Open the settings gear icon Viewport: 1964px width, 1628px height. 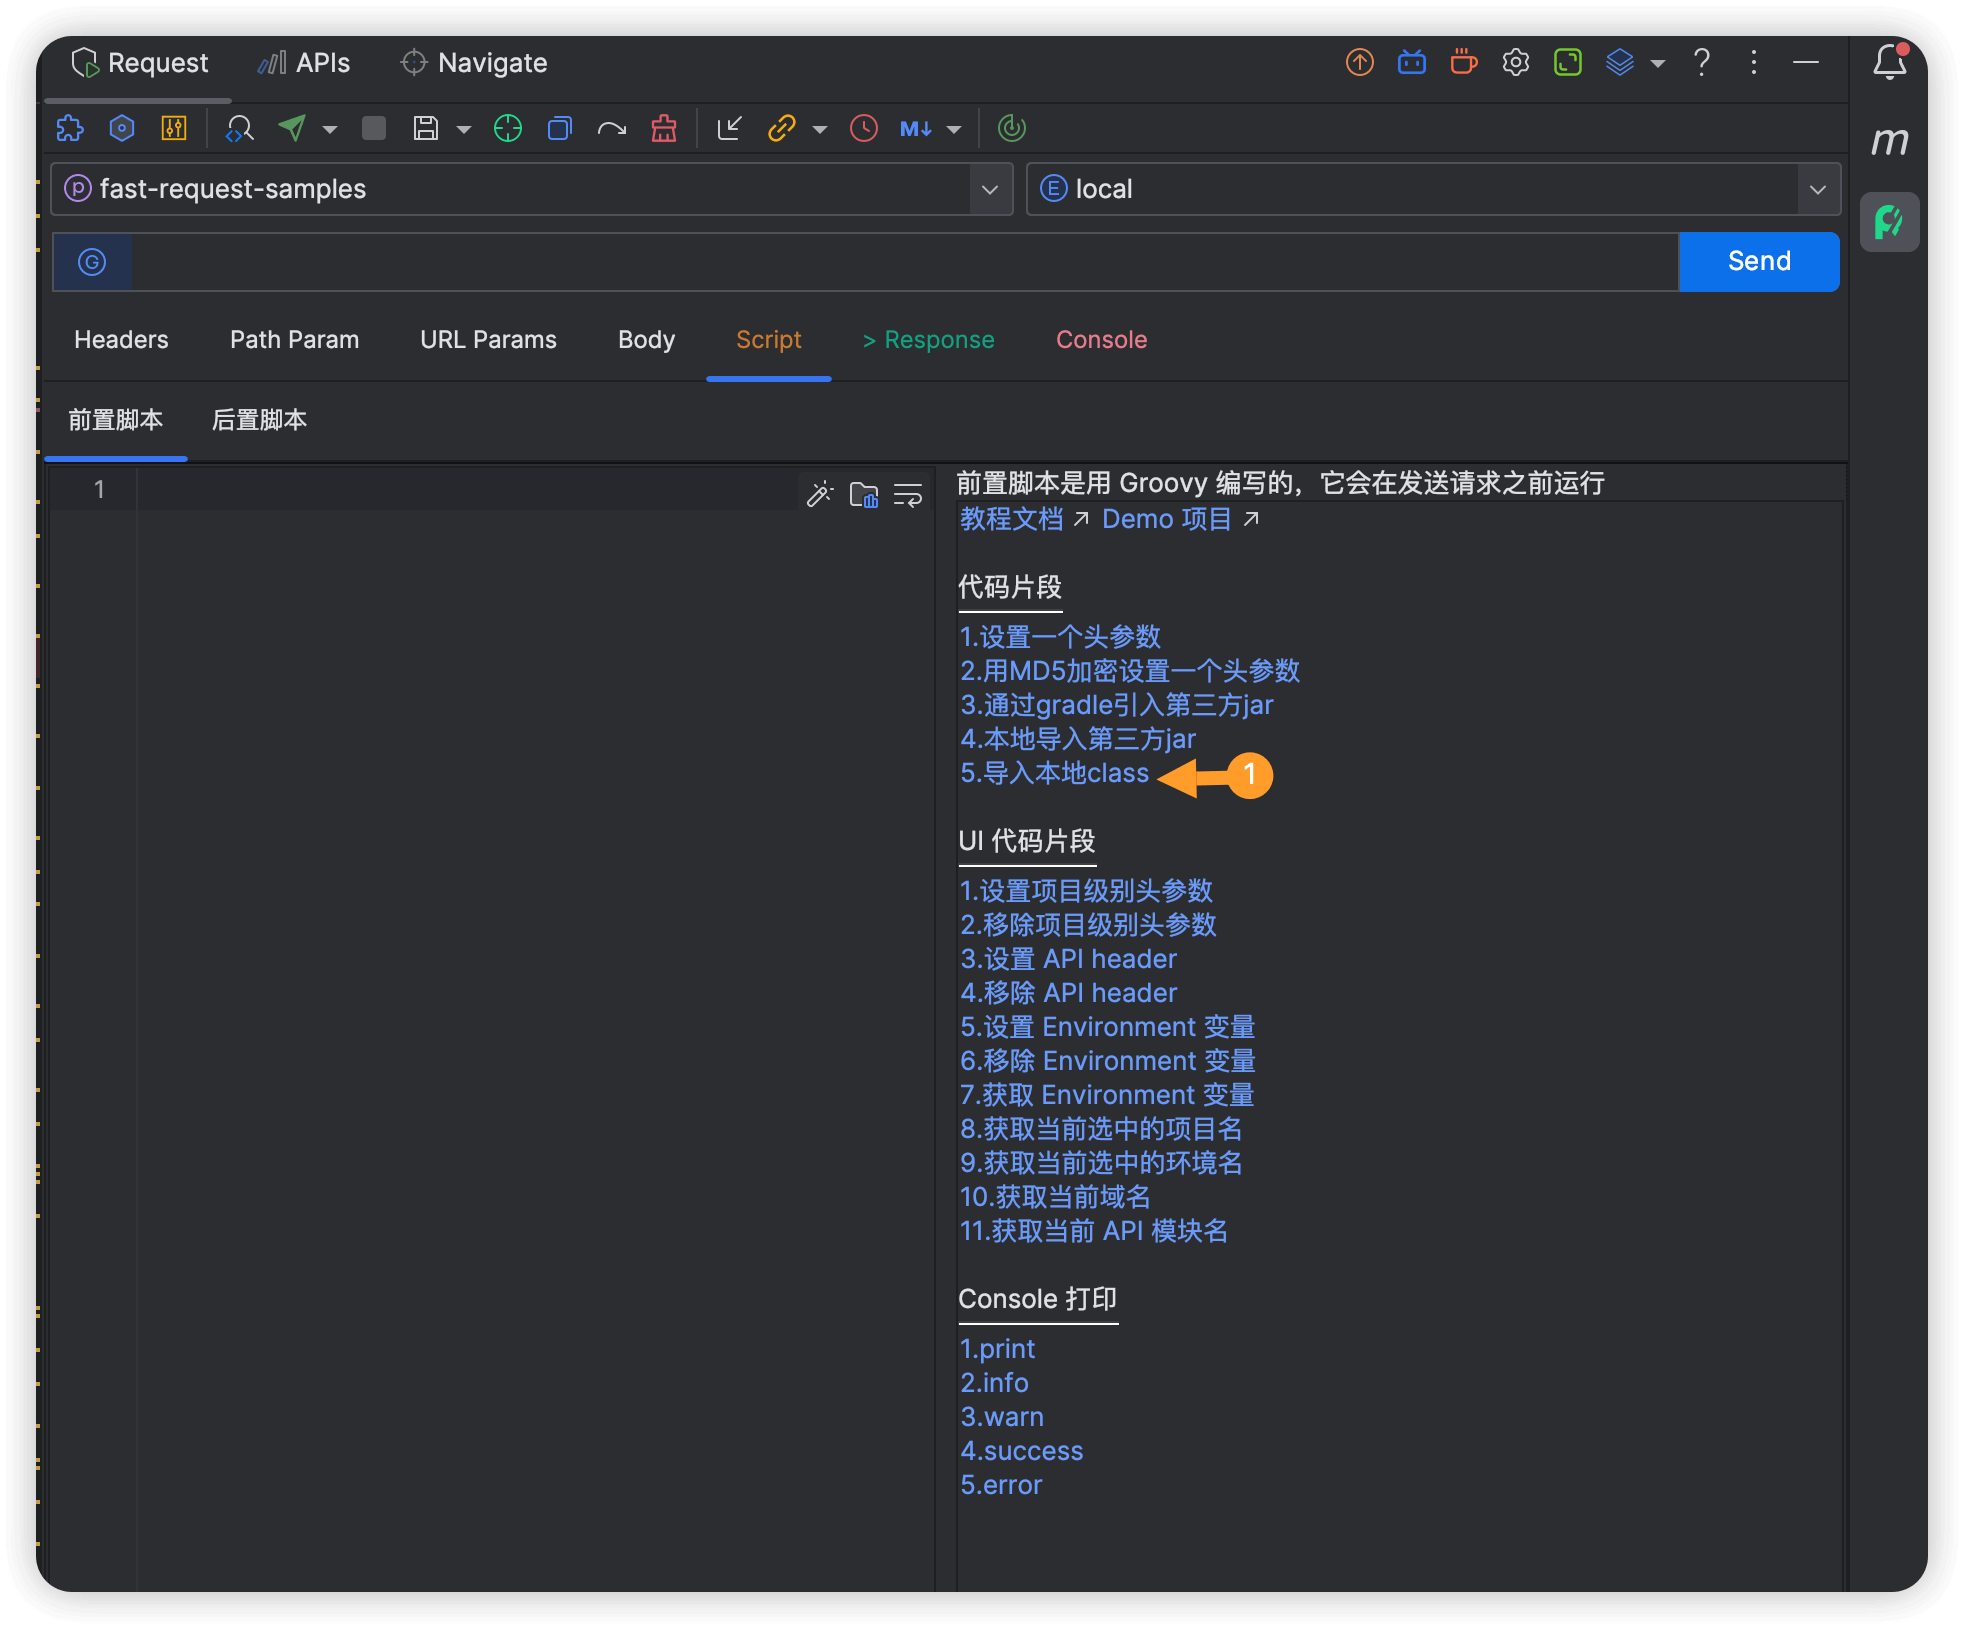(1516, 63)
